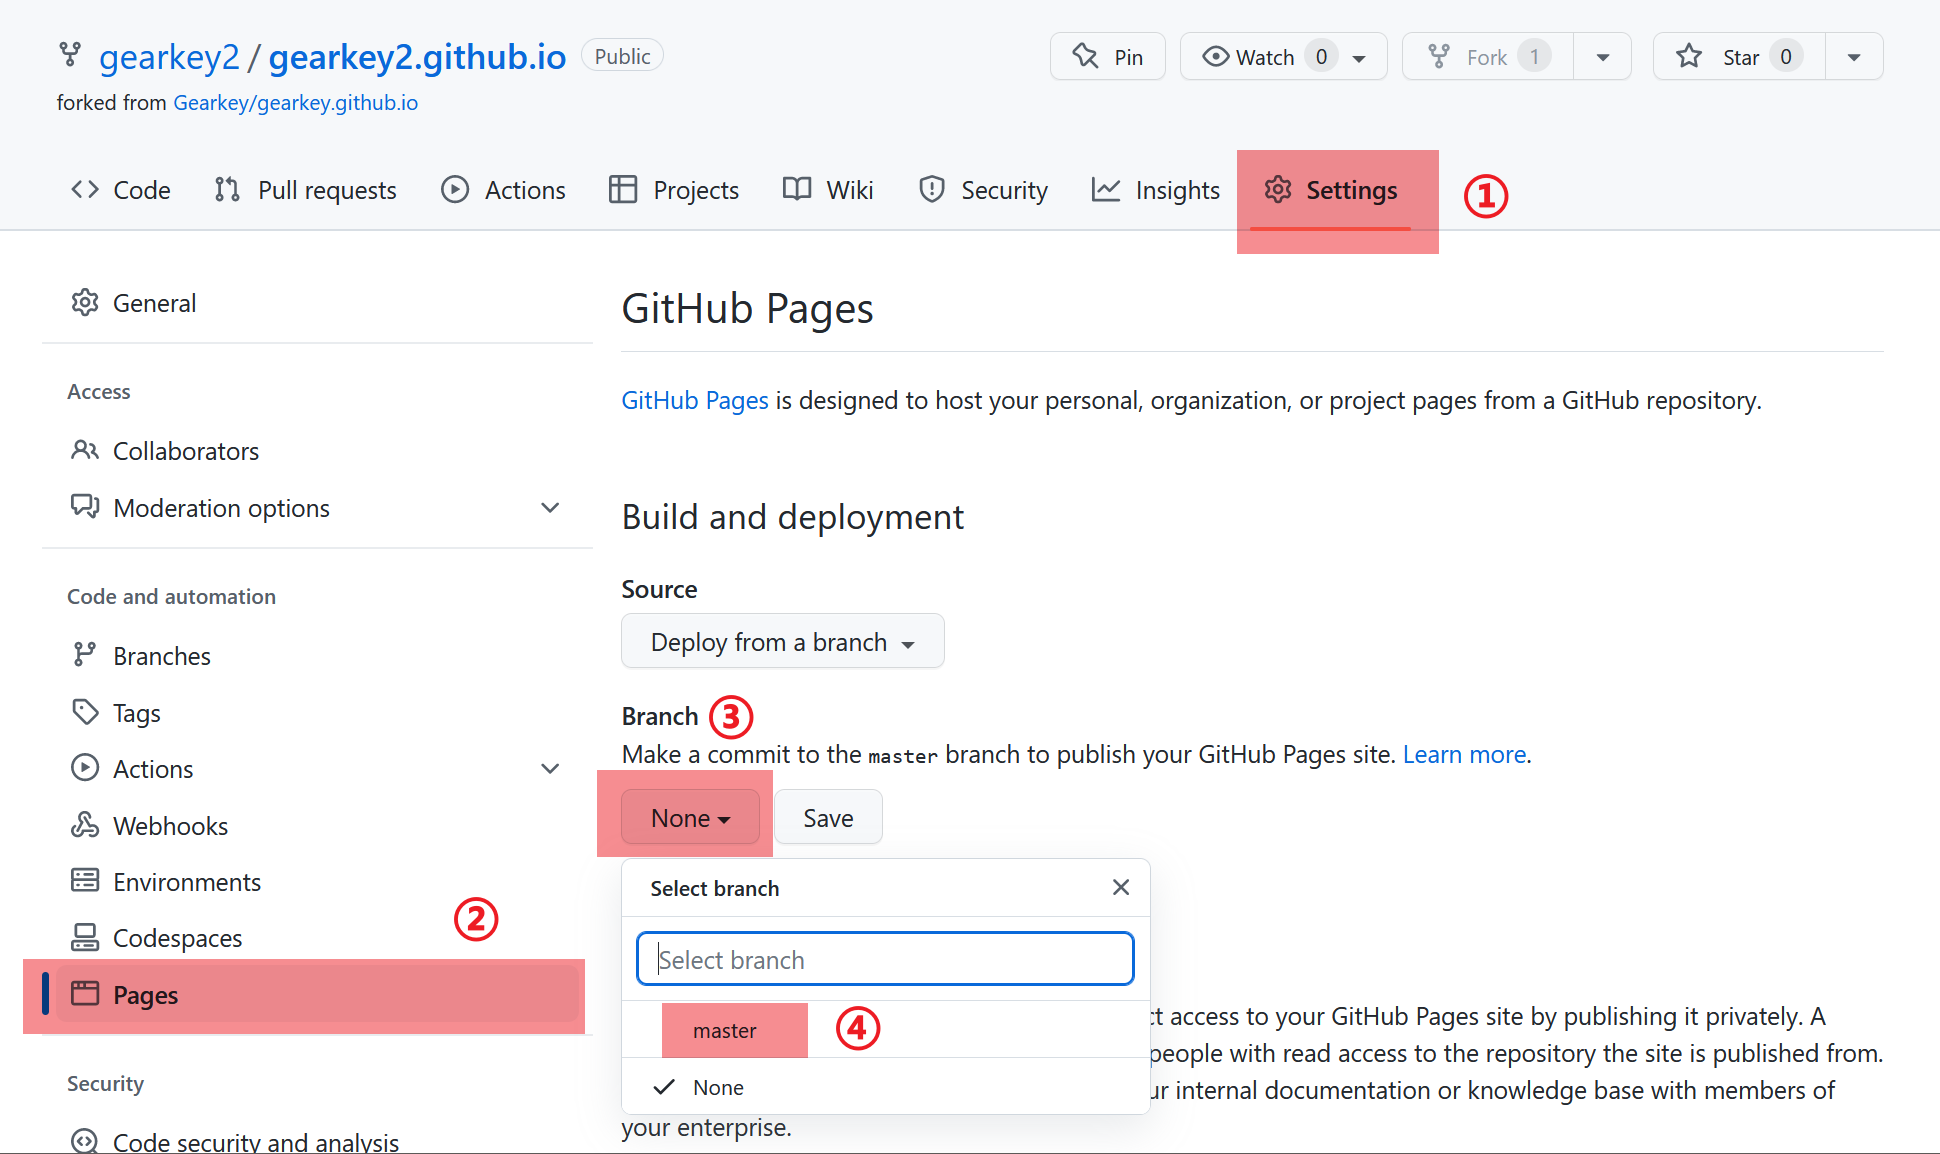Screen dimensions: 1940x1154
Task: Close the Select branch popup
Action: click(x=1121, y=887)
